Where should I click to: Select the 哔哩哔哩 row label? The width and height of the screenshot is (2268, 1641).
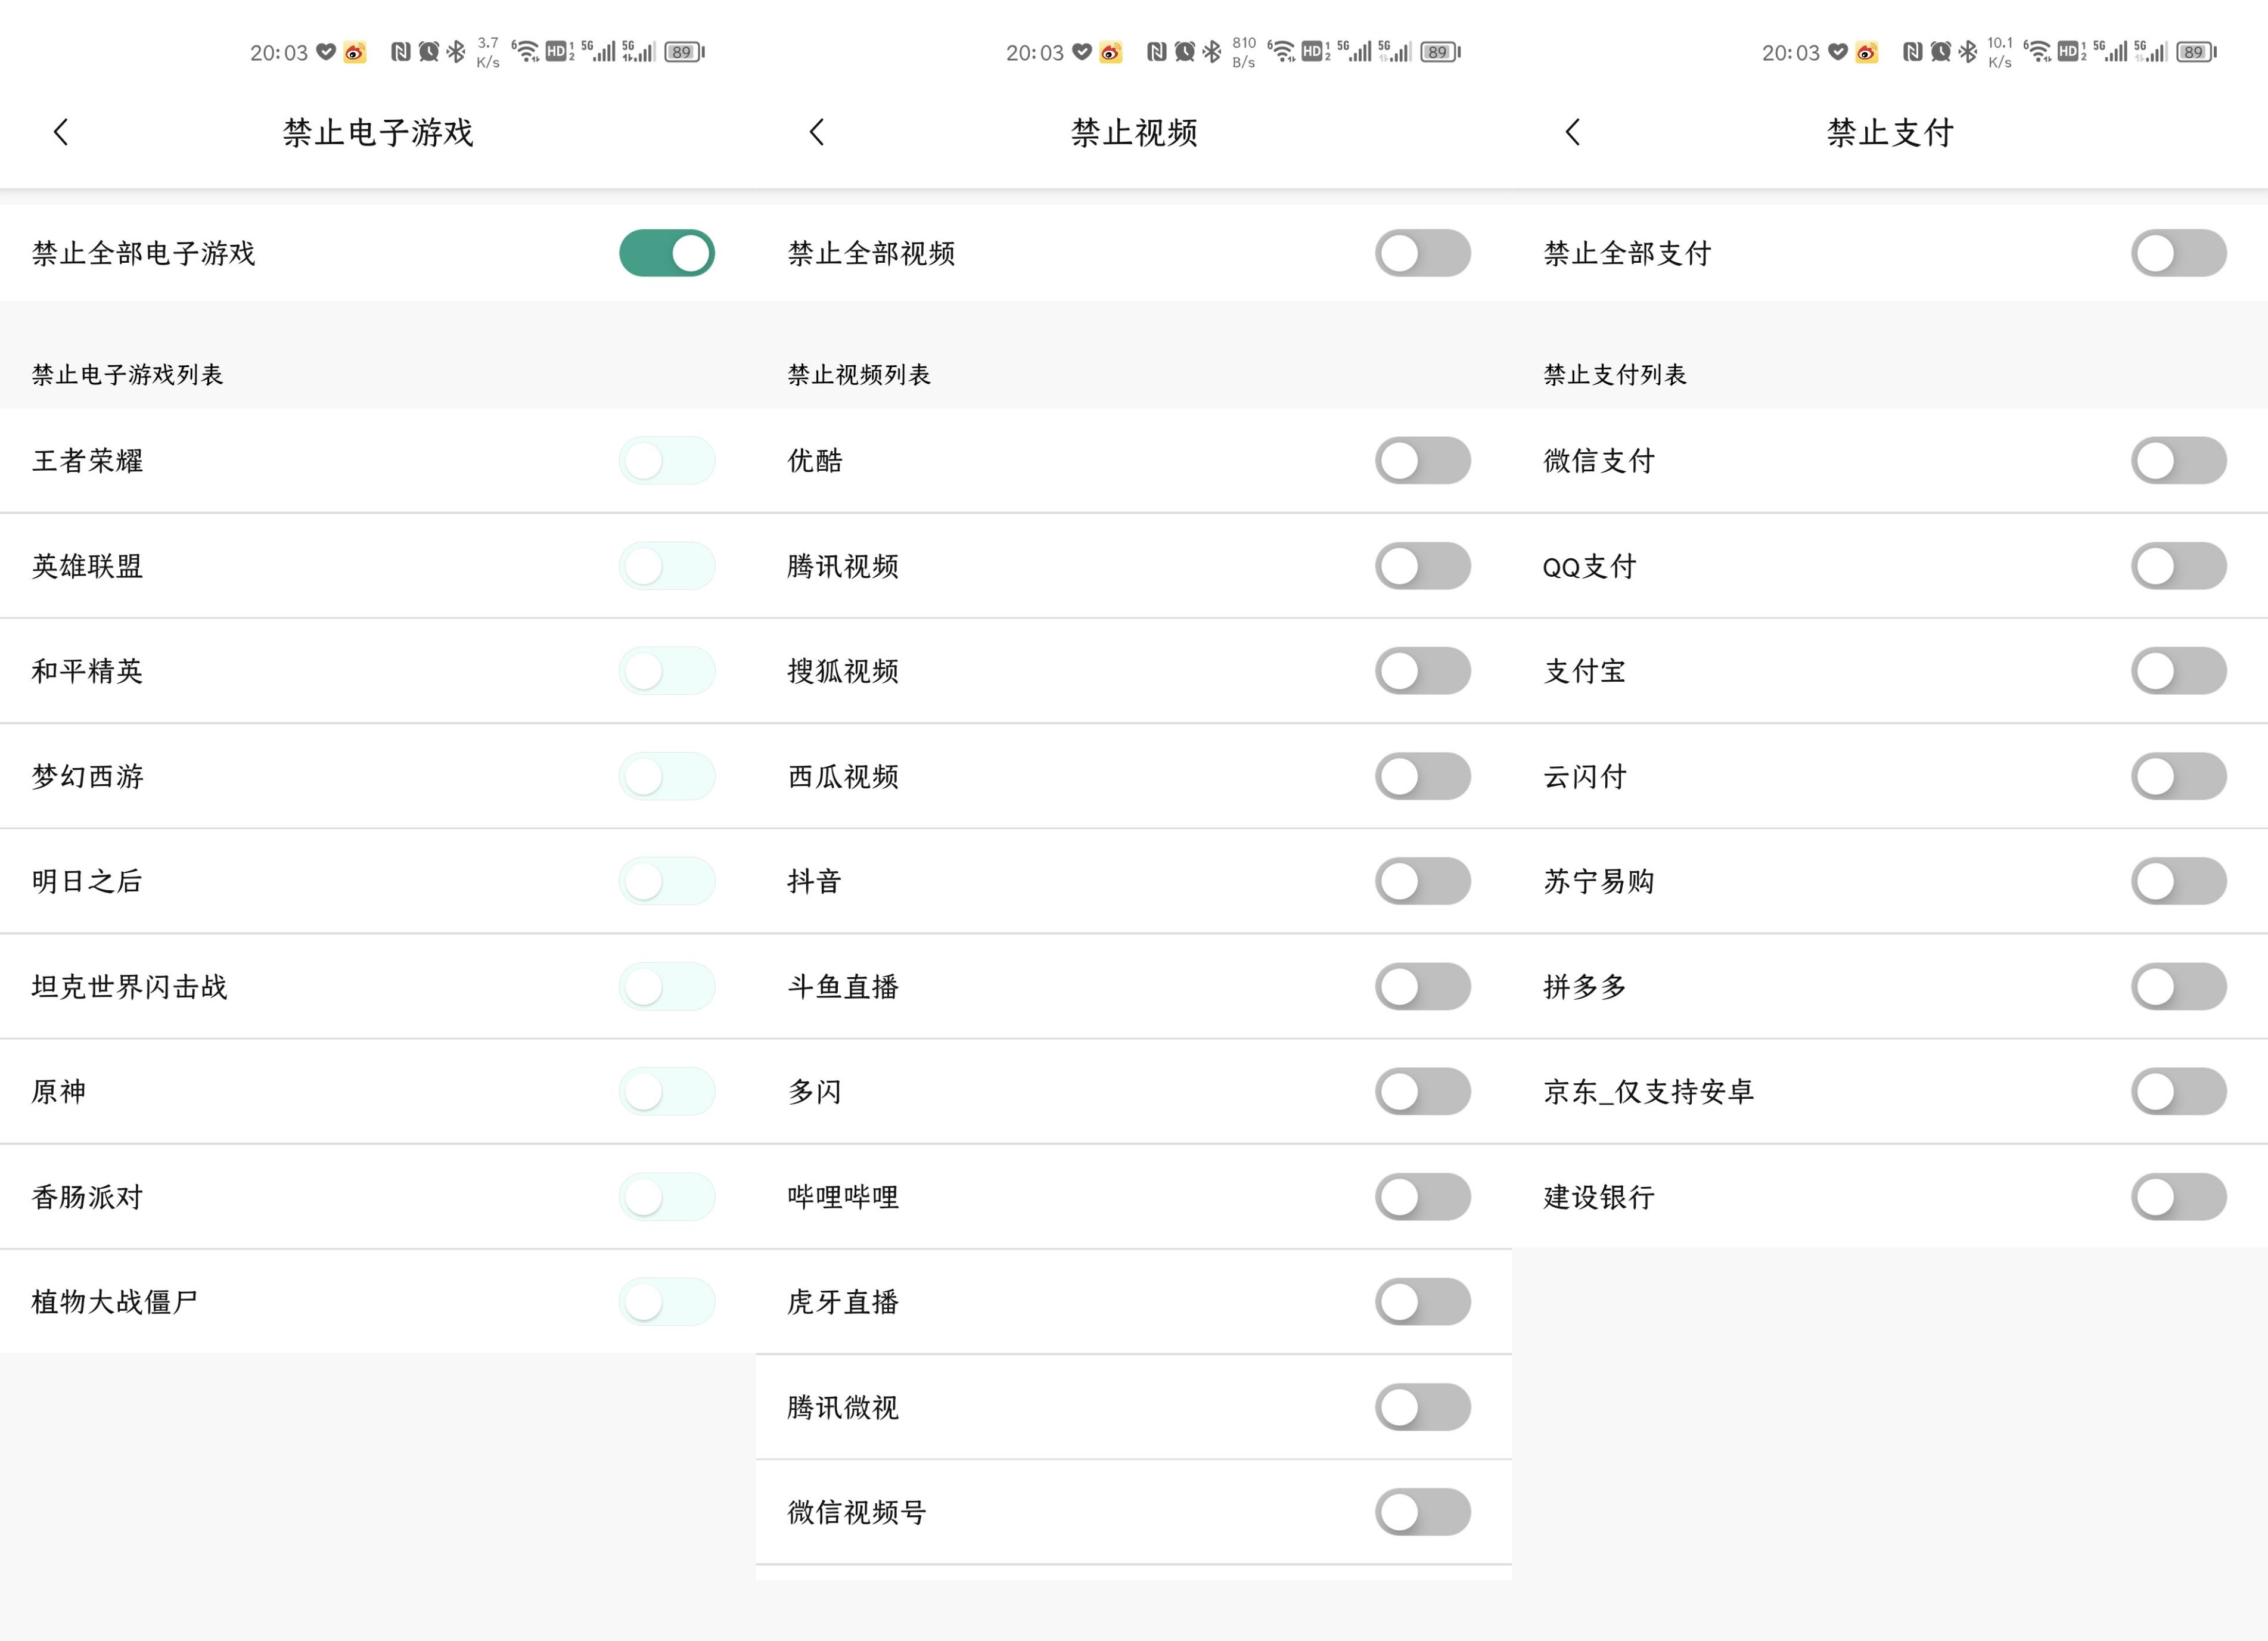click(843, 1197)
